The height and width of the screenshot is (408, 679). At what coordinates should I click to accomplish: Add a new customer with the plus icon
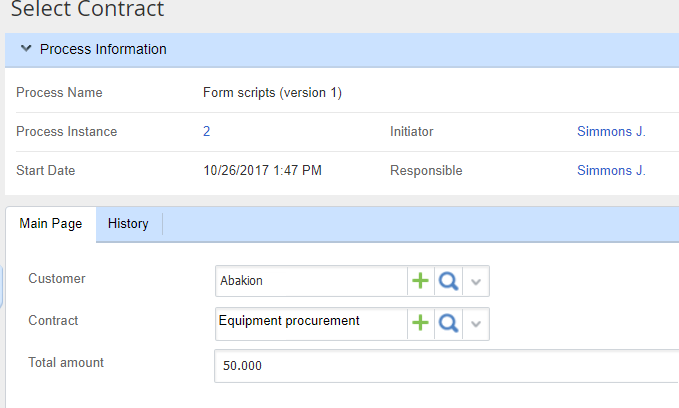click(x=421, y=282)
